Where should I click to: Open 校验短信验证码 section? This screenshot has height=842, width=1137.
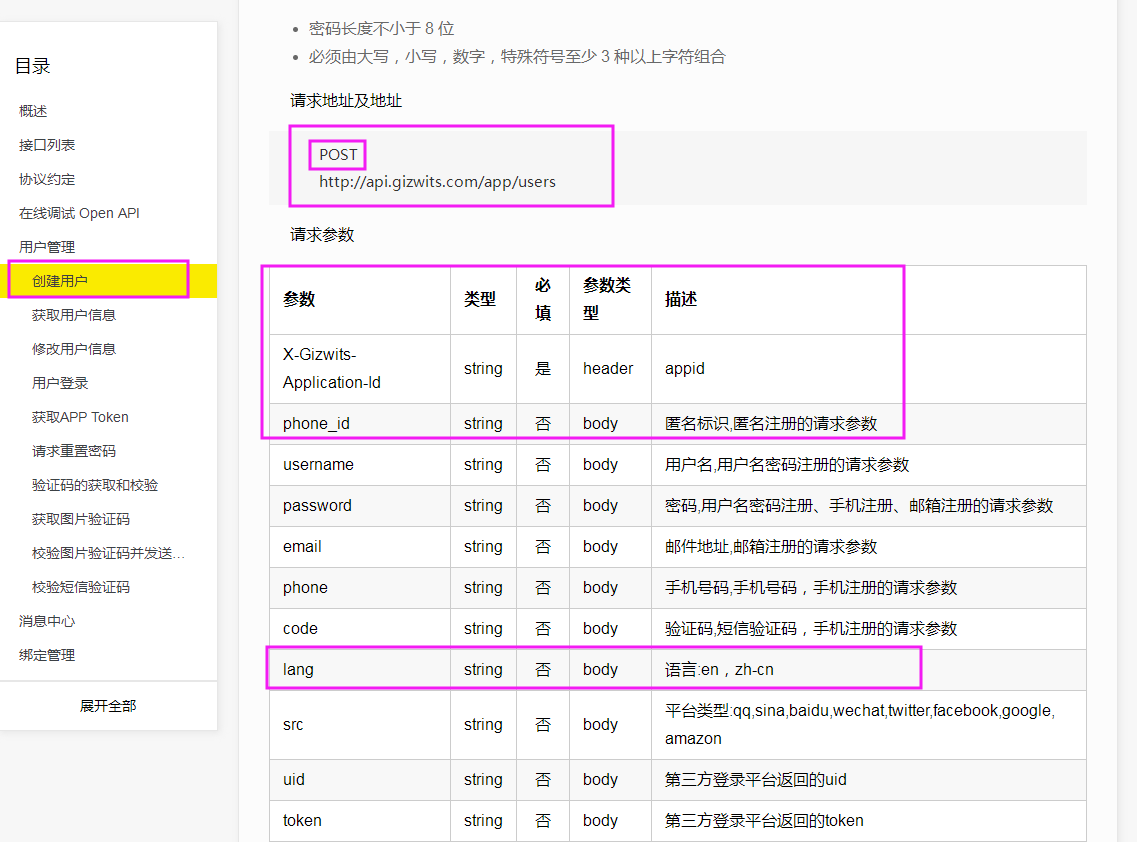coord(81,587)
